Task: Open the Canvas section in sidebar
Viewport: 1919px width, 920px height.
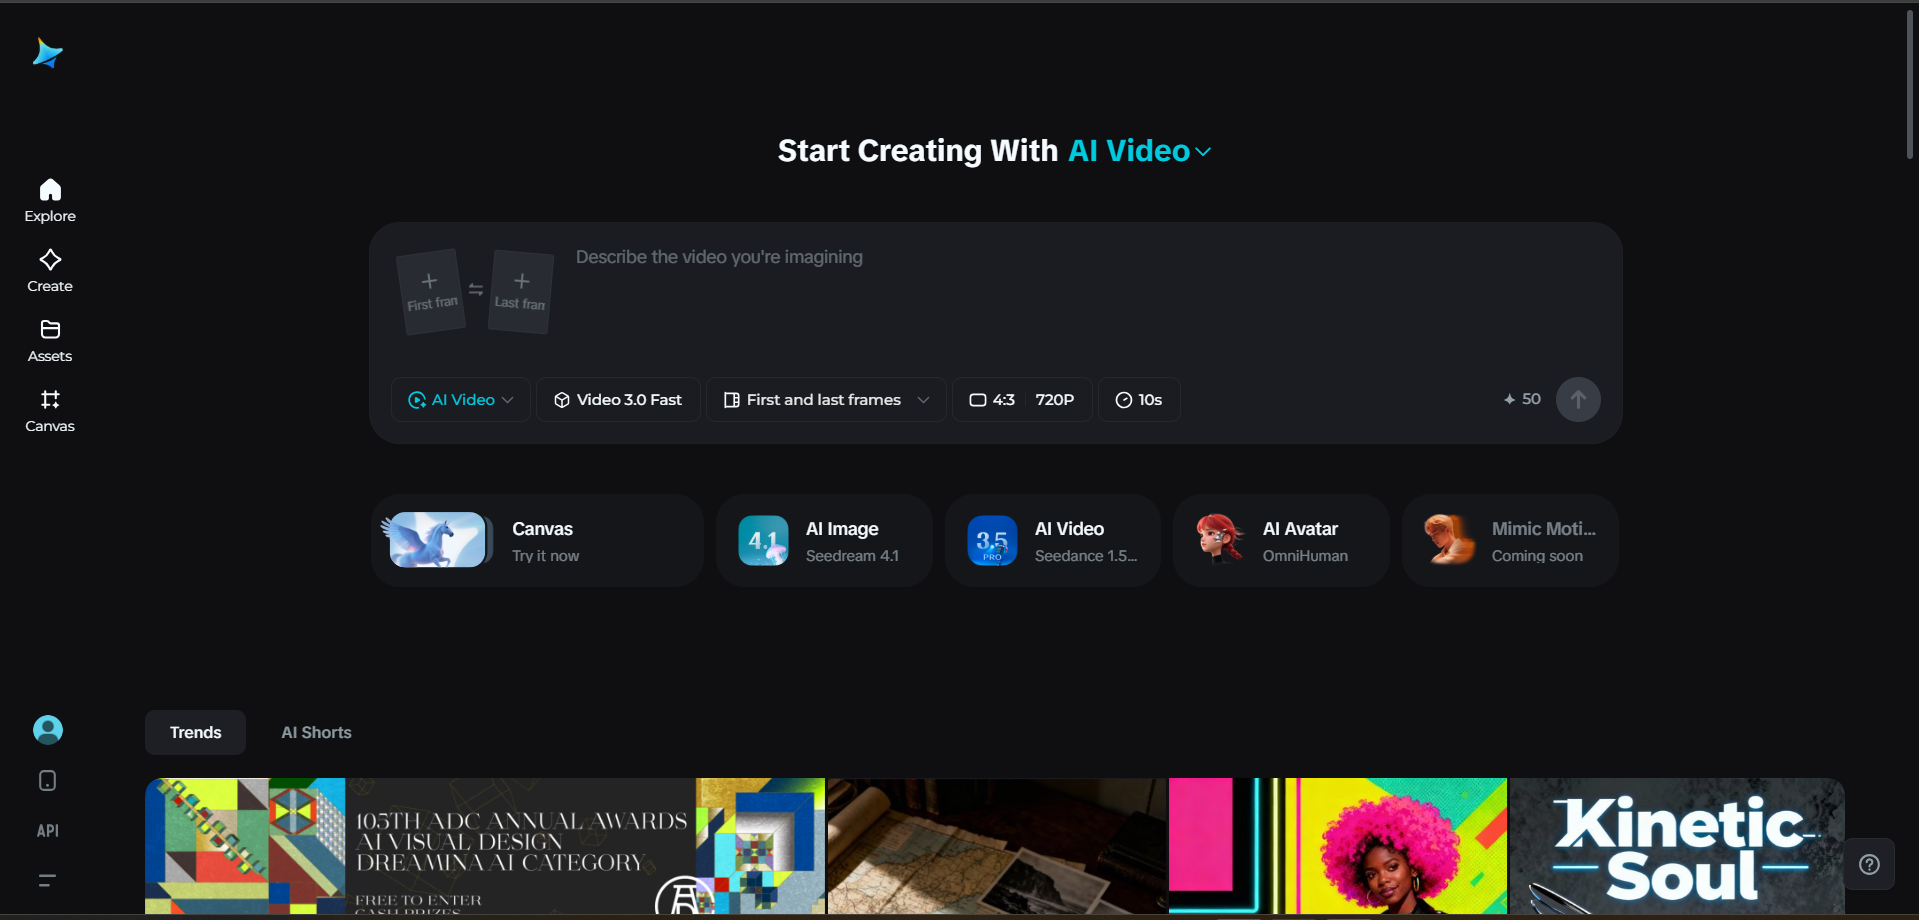Action: (x=50, y=410)
